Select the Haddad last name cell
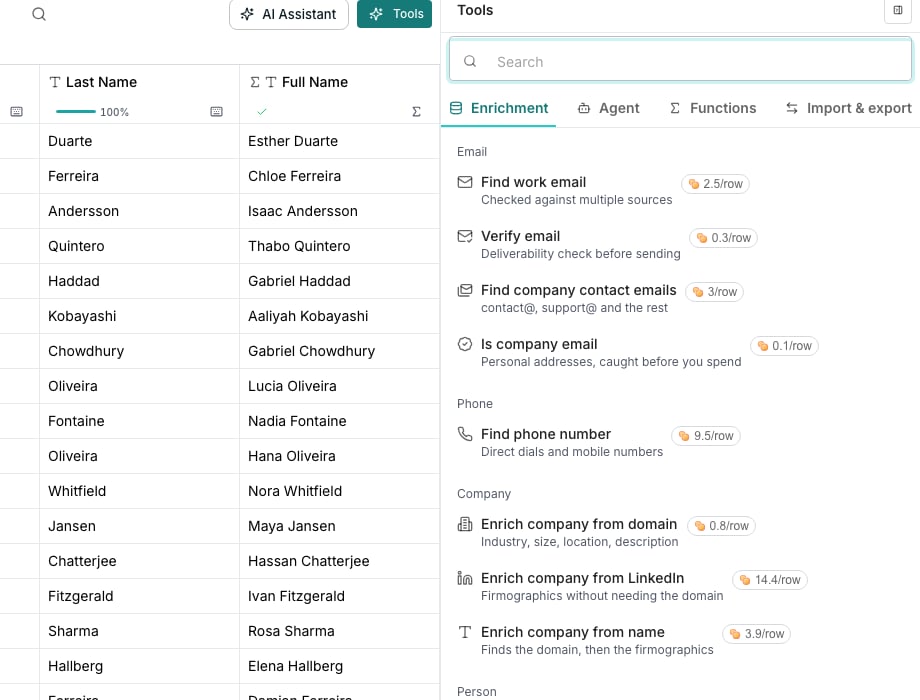Viewport: 920px width, 700px height. point(139,281)
